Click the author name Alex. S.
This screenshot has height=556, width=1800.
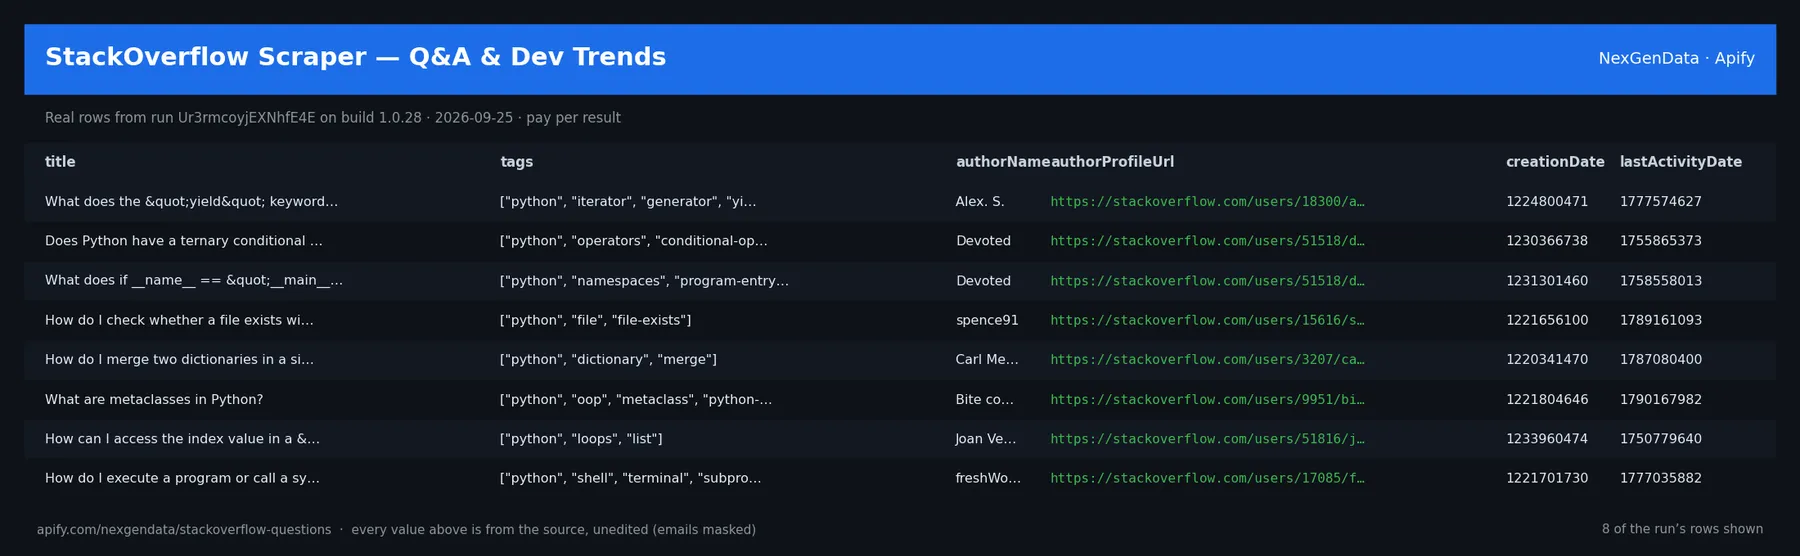[980, 202]
